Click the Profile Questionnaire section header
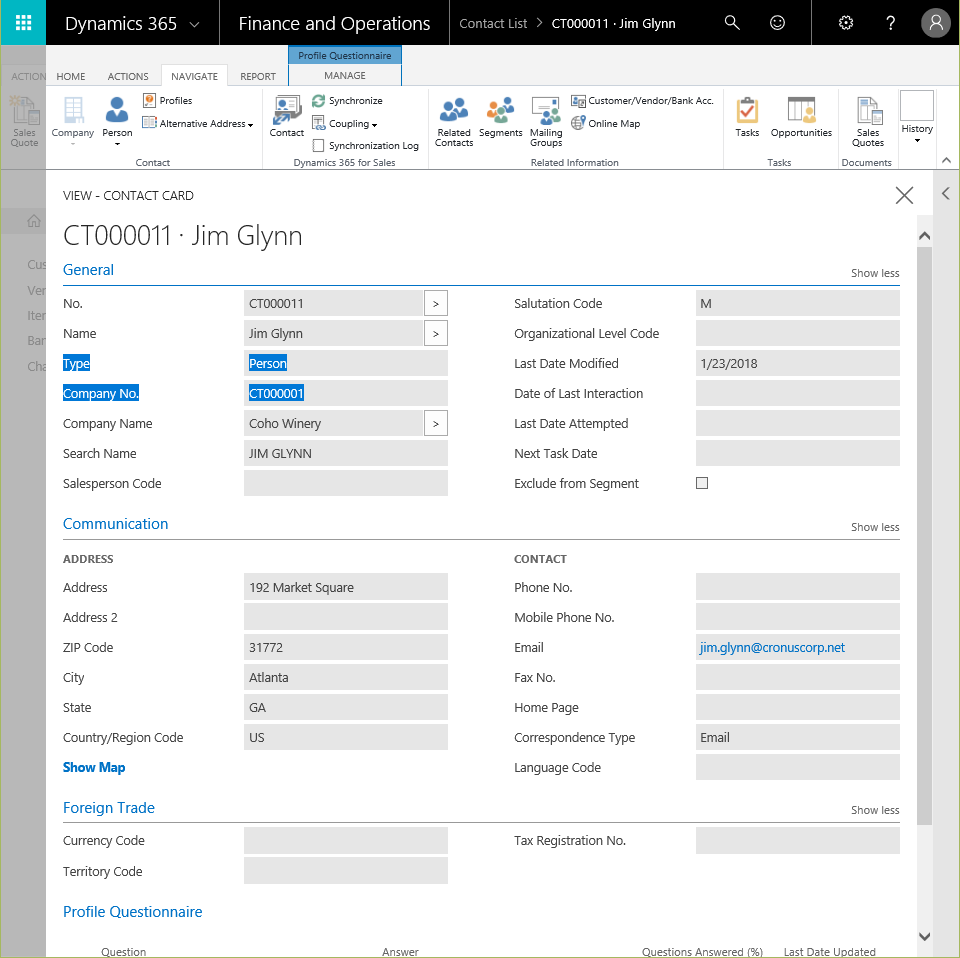 pos(132,912)
